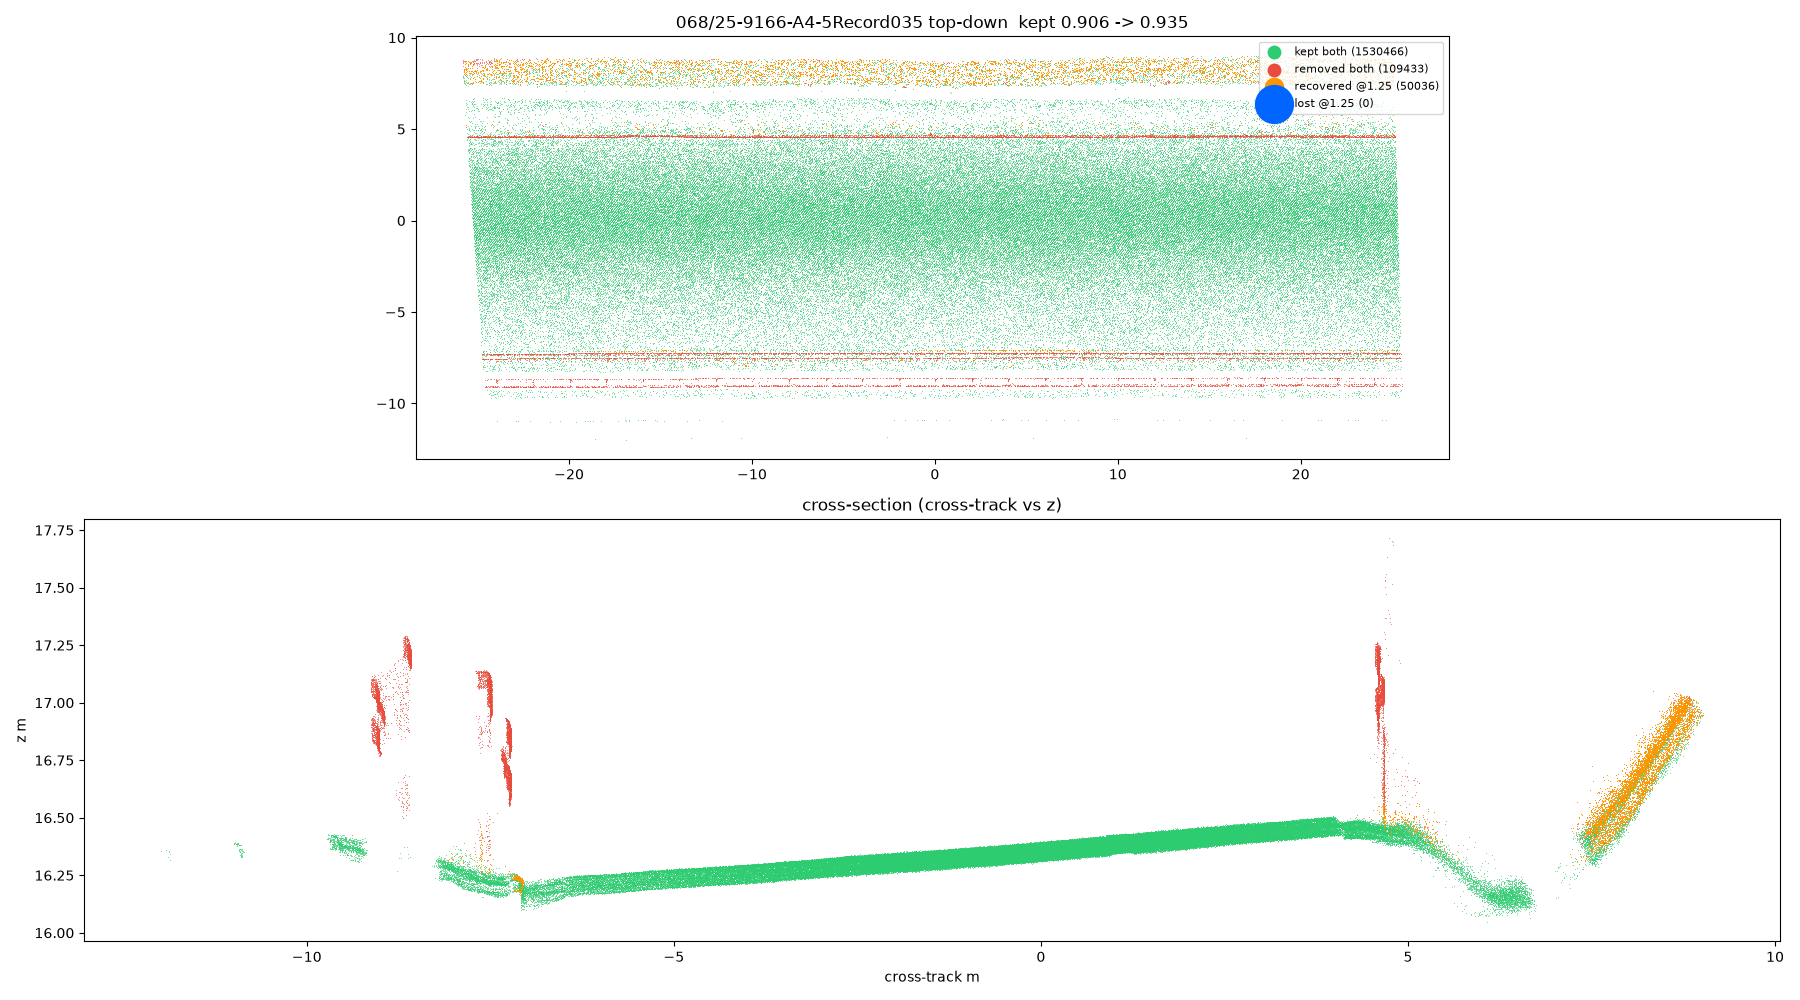
Task: Click the large blue 'lost @1.25' legend marker
Action: click(1274, 104)
